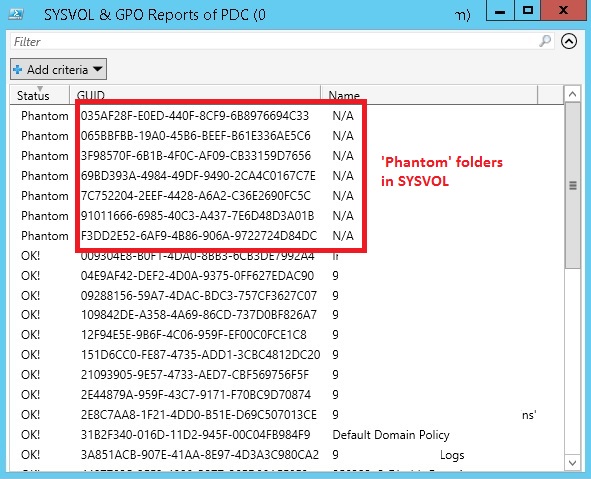The width and height of the screenshot is (591, 479).
Task: Sort by the Name column header
Action: click(x=429, y=95)
